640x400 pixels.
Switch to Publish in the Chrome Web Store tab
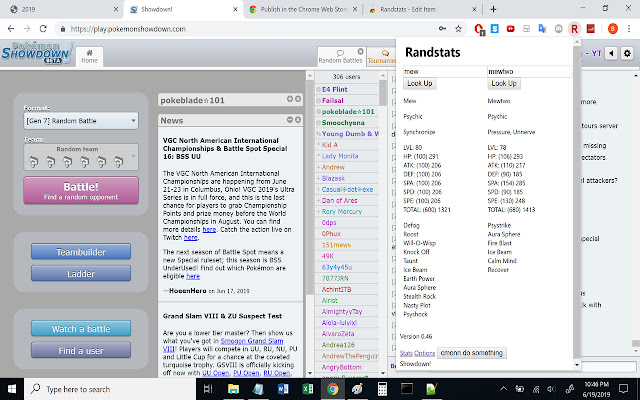pyautogui.click(x=303, y=9)
